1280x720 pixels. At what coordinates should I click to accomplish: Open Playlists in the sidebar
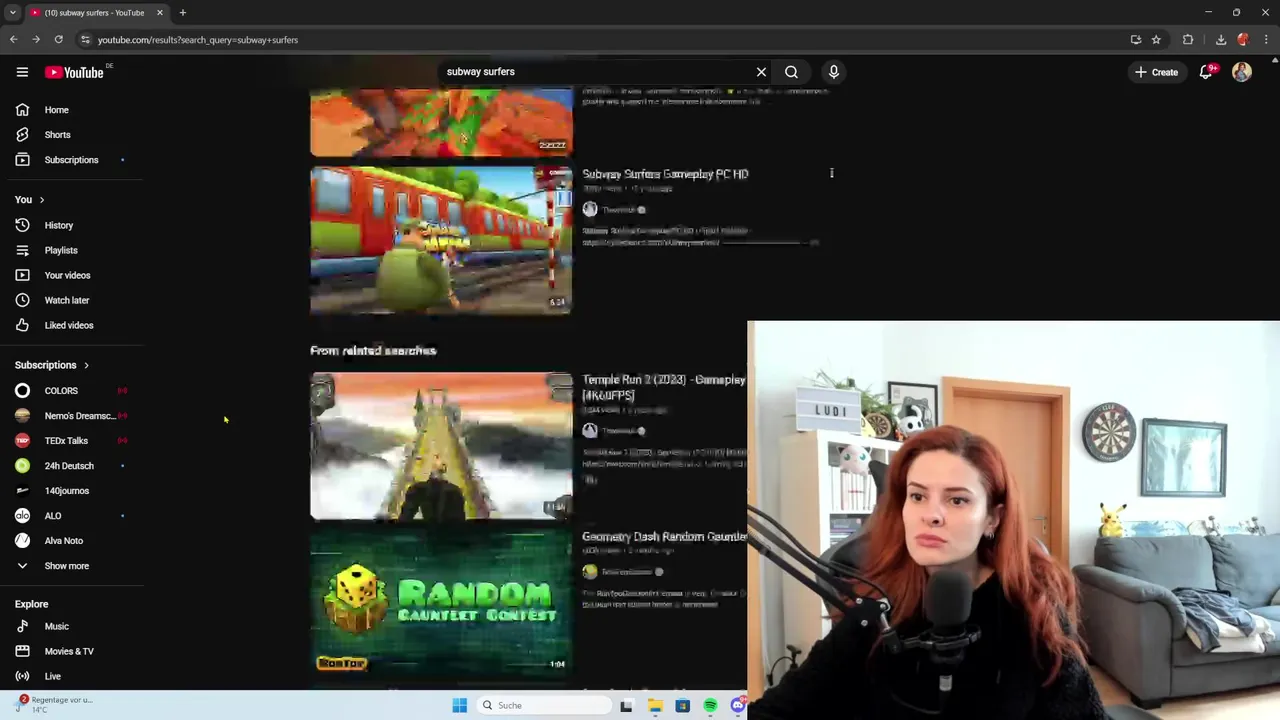click(x=72, y=250)
